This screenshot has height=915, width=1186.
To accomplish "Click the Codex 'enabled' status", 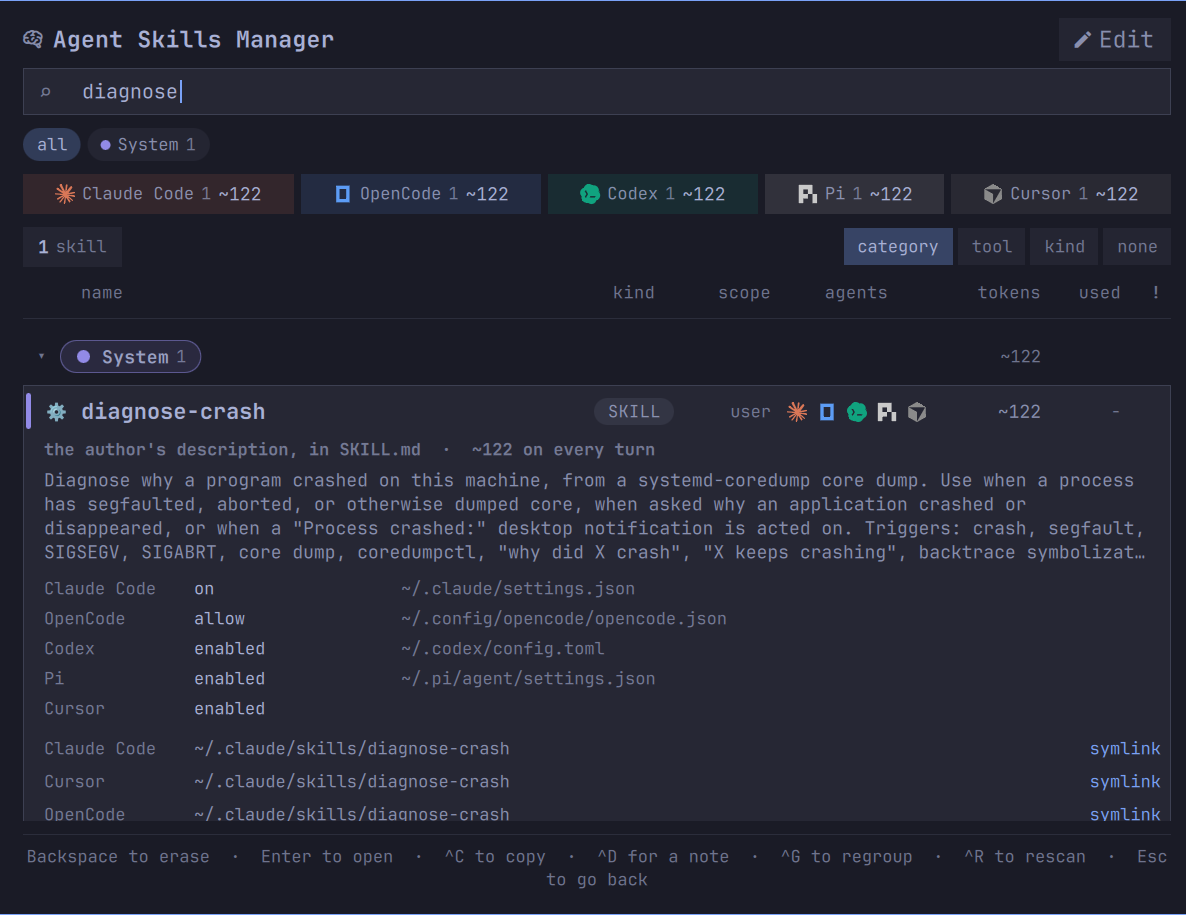I will (x=229, y=649).
